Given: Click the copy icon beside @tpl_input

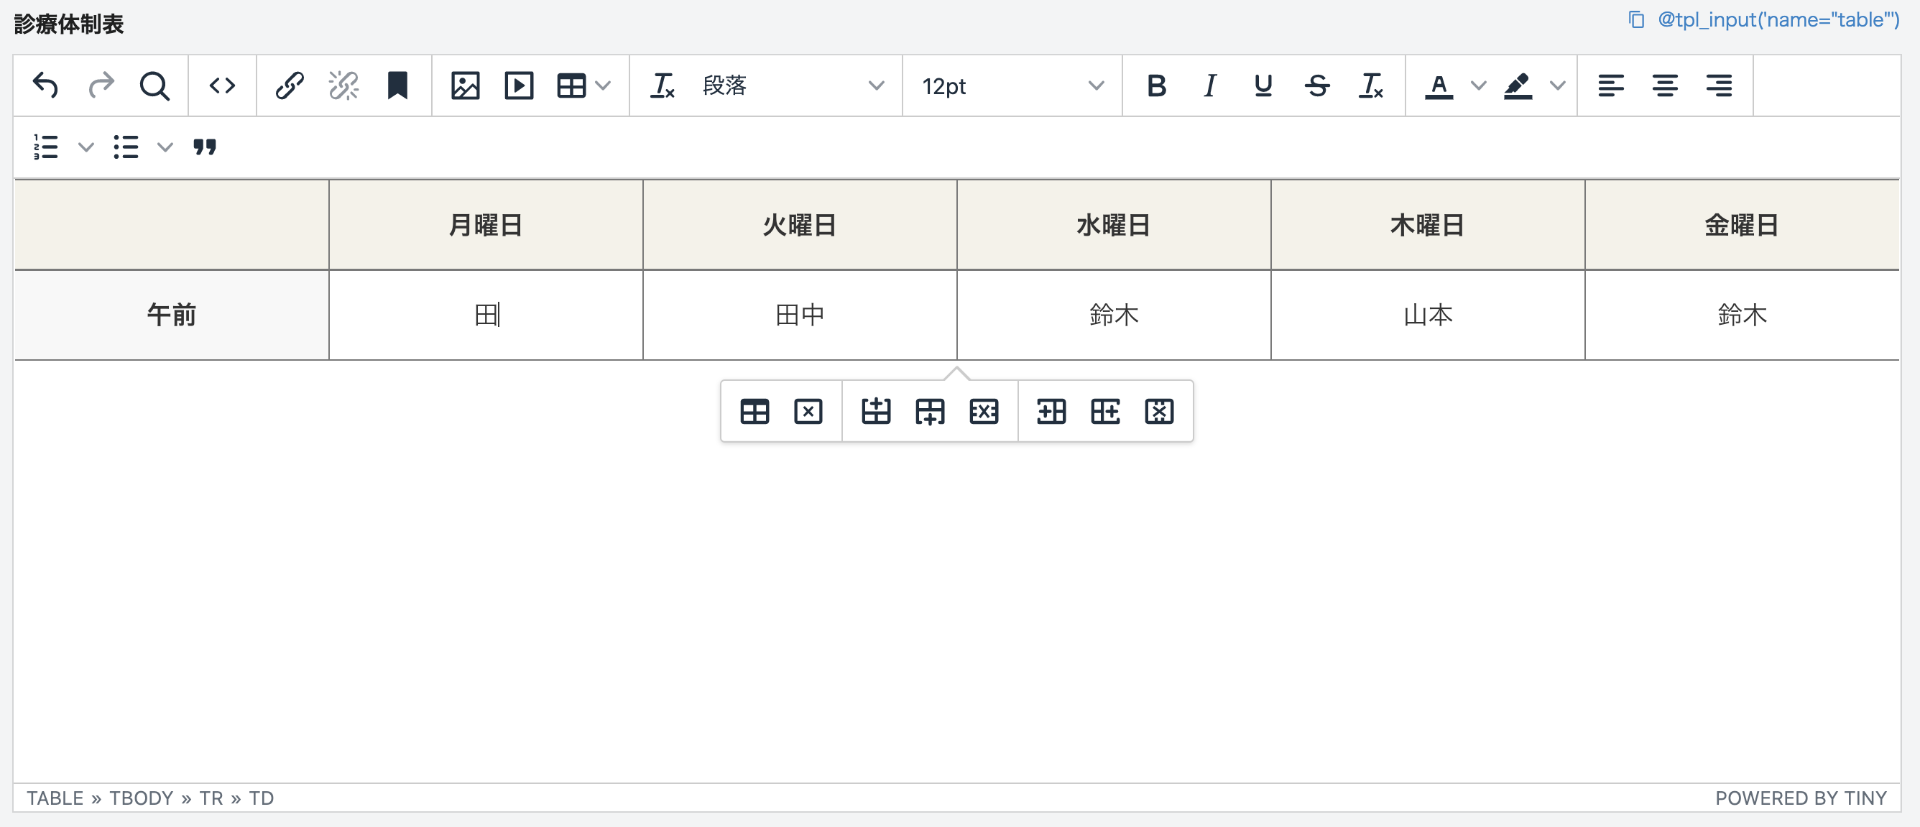Looking at the screenshot, I should coord(1636,20).
